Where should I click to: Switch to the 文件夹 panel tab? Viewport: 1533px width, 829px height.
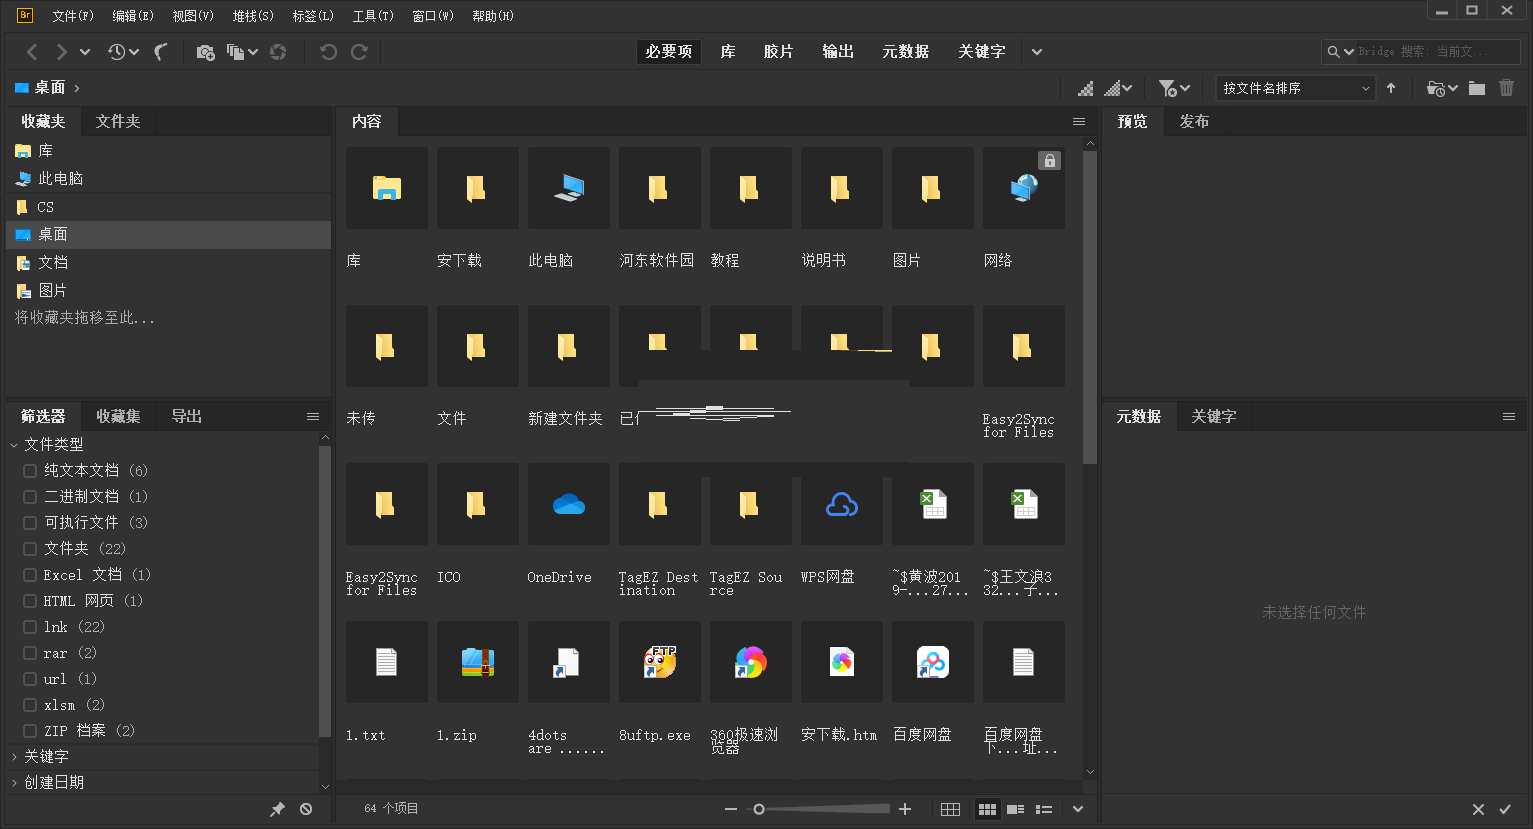[118, 121]
